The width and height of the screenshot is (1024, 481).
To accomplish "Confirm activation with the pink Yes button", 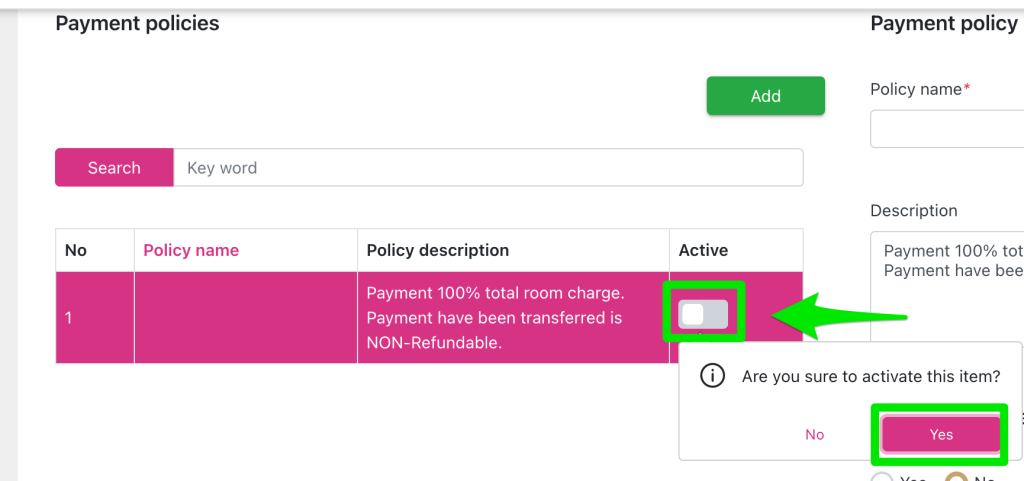I will click(x=940, y=434).
